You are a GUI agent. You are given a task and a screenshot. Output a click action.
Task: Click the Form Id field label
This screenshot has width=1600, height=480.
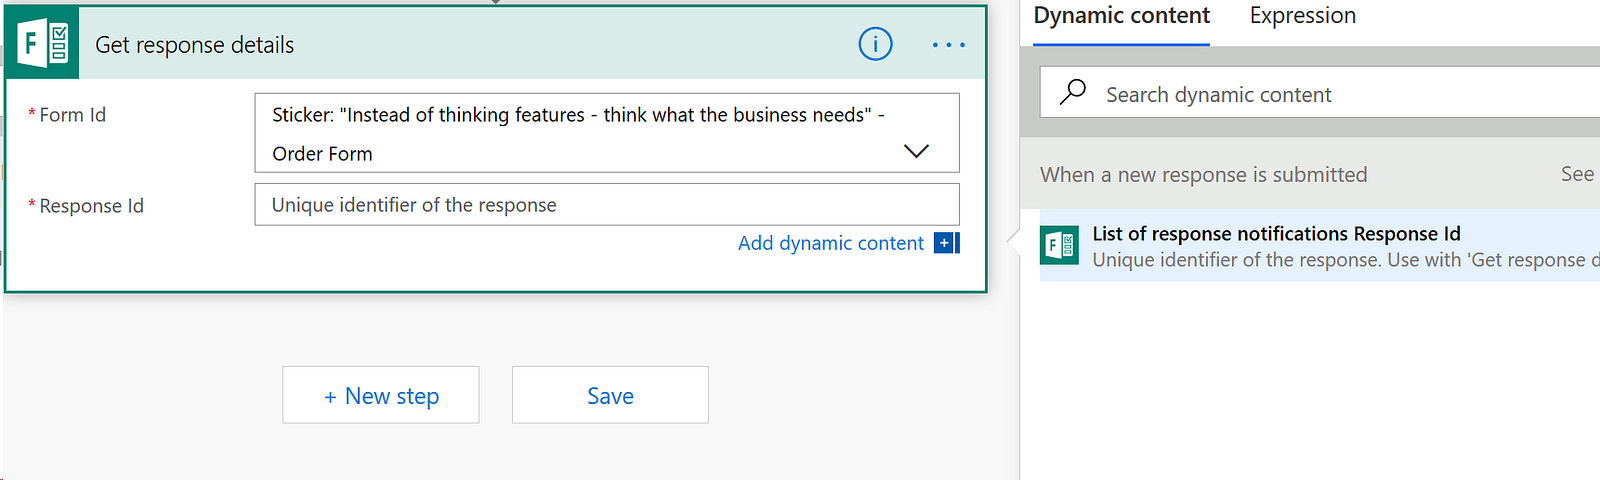pyautogui.click(x=72, y=115)
